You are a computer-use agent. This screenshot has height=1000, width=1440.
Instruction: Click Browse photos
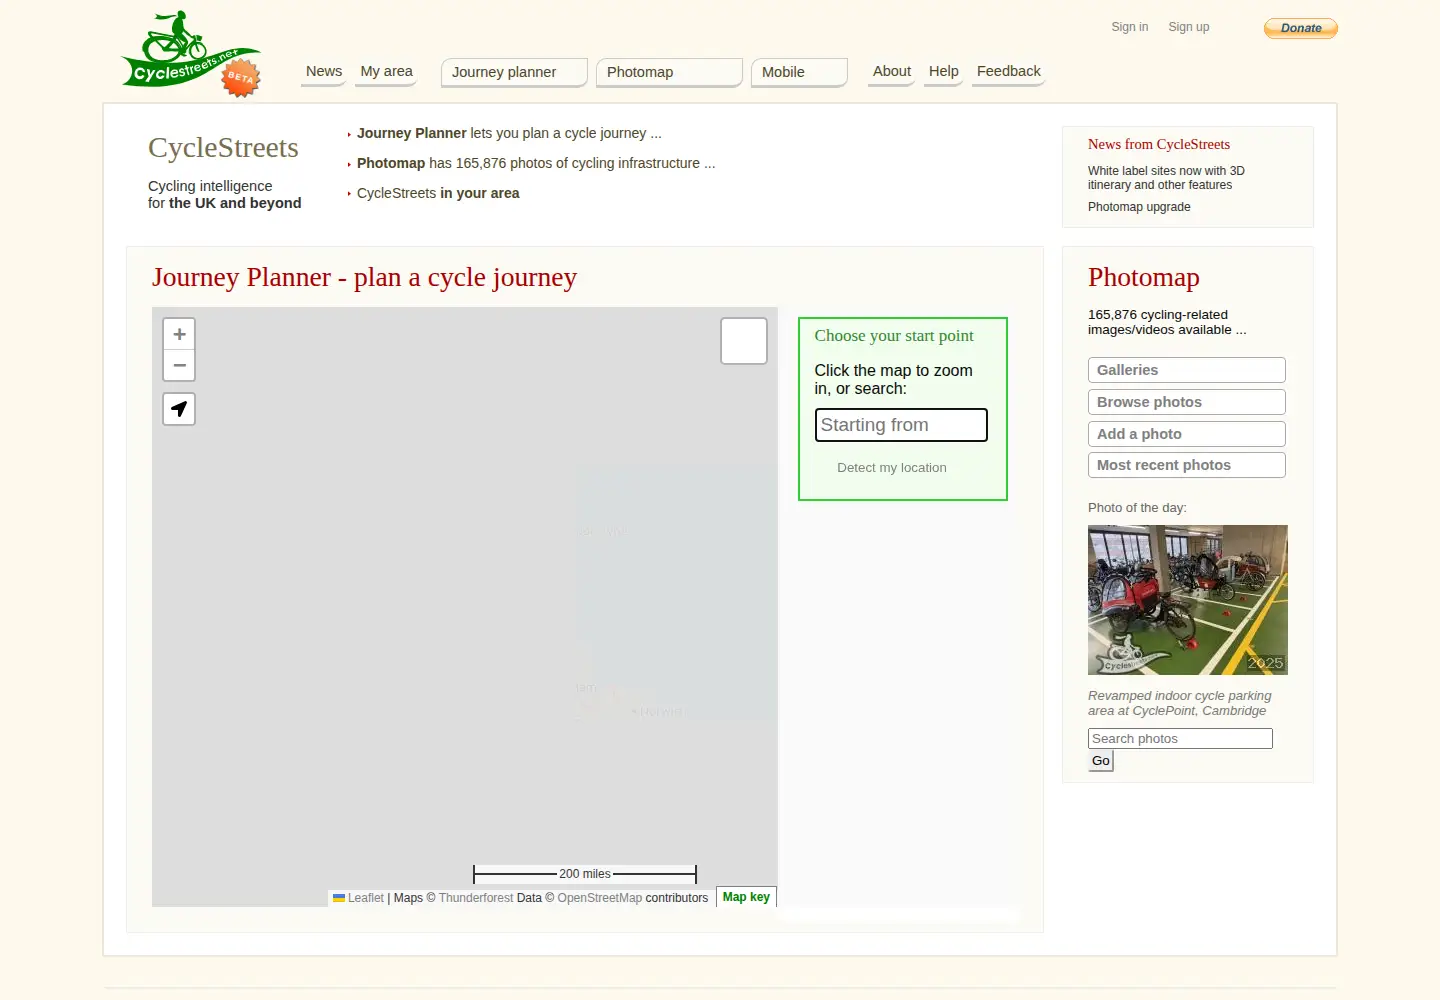click(1187, 402)
